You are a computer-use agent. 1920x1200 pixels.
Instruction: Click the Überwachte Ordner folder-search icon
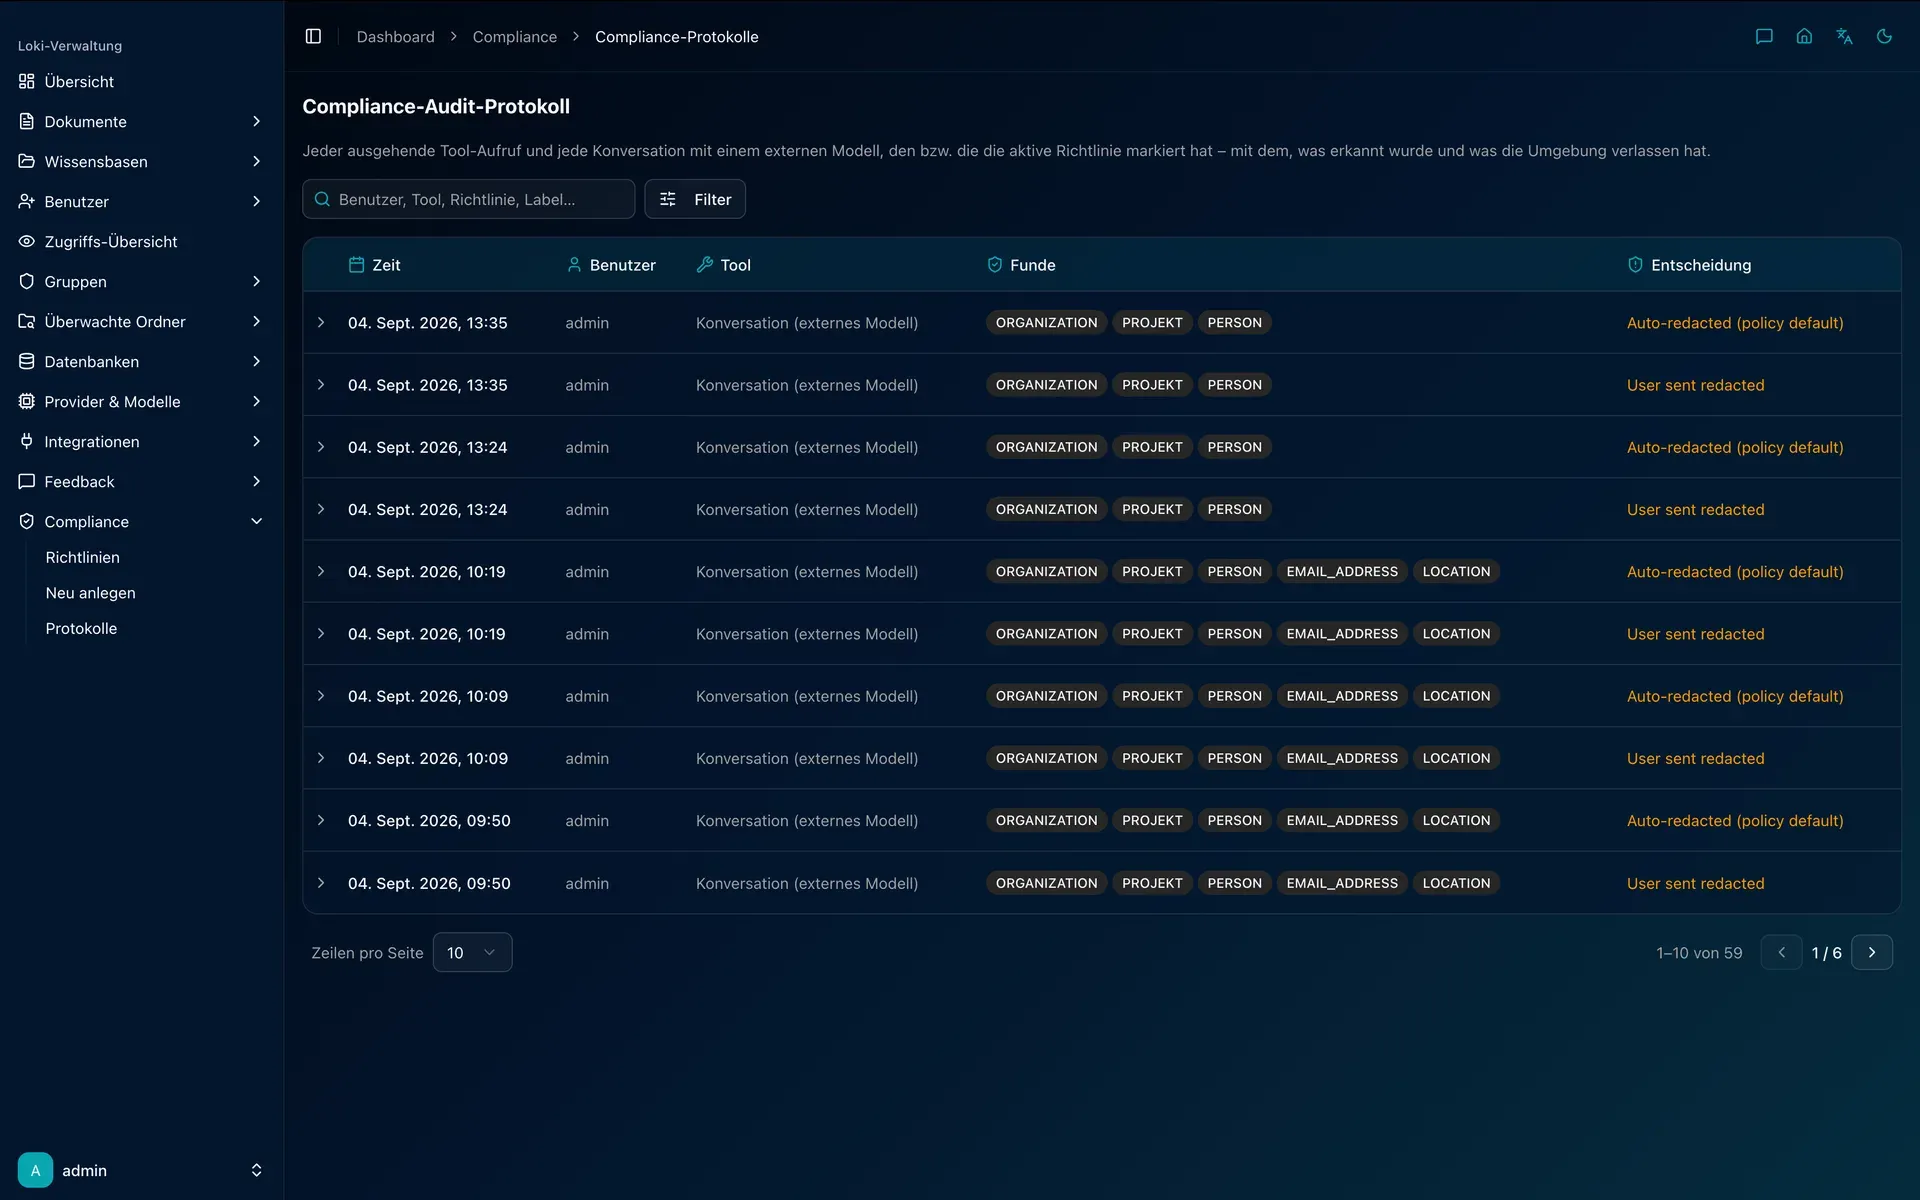pos(27,321)
